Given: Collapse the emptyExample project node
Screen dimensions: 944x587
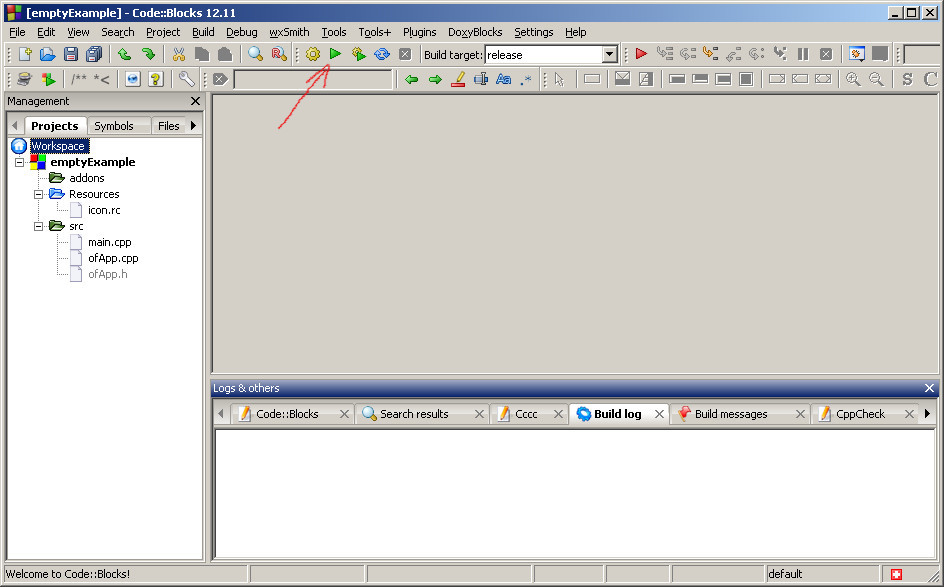Looking at the screenshot, I should [x=19, y=162].
